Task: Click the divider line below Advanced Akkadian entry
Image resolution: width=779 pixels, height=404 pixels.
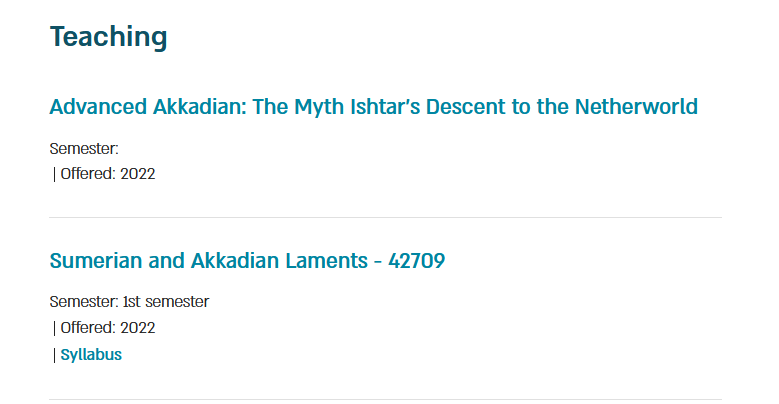Action: point(386,217)
